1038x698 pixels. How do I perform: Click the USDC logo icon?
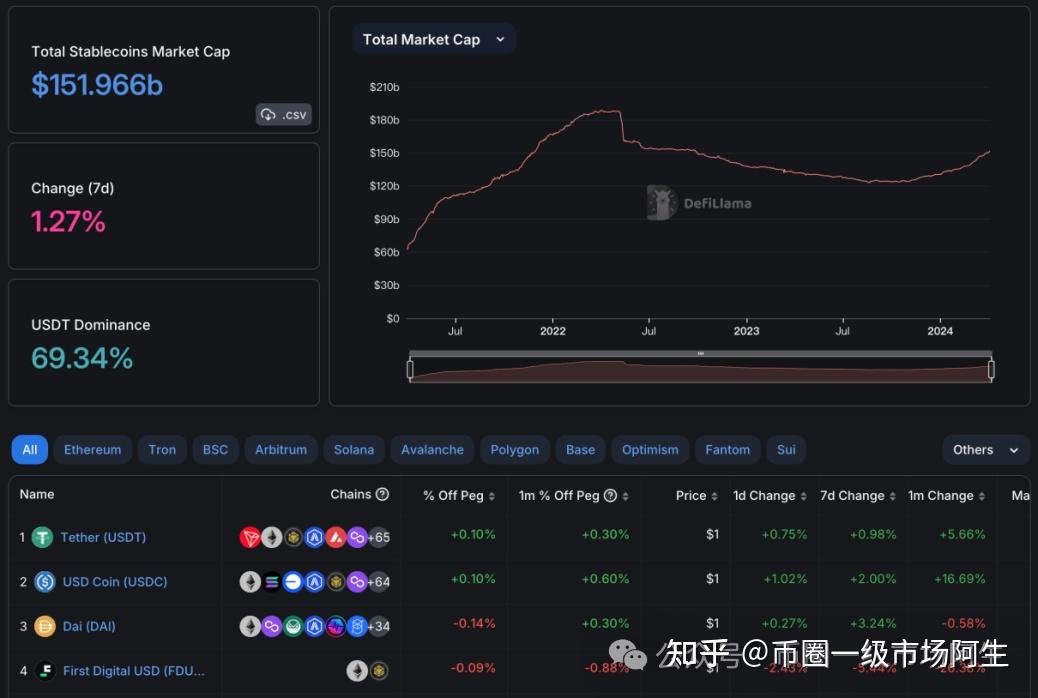pos(44,582)
